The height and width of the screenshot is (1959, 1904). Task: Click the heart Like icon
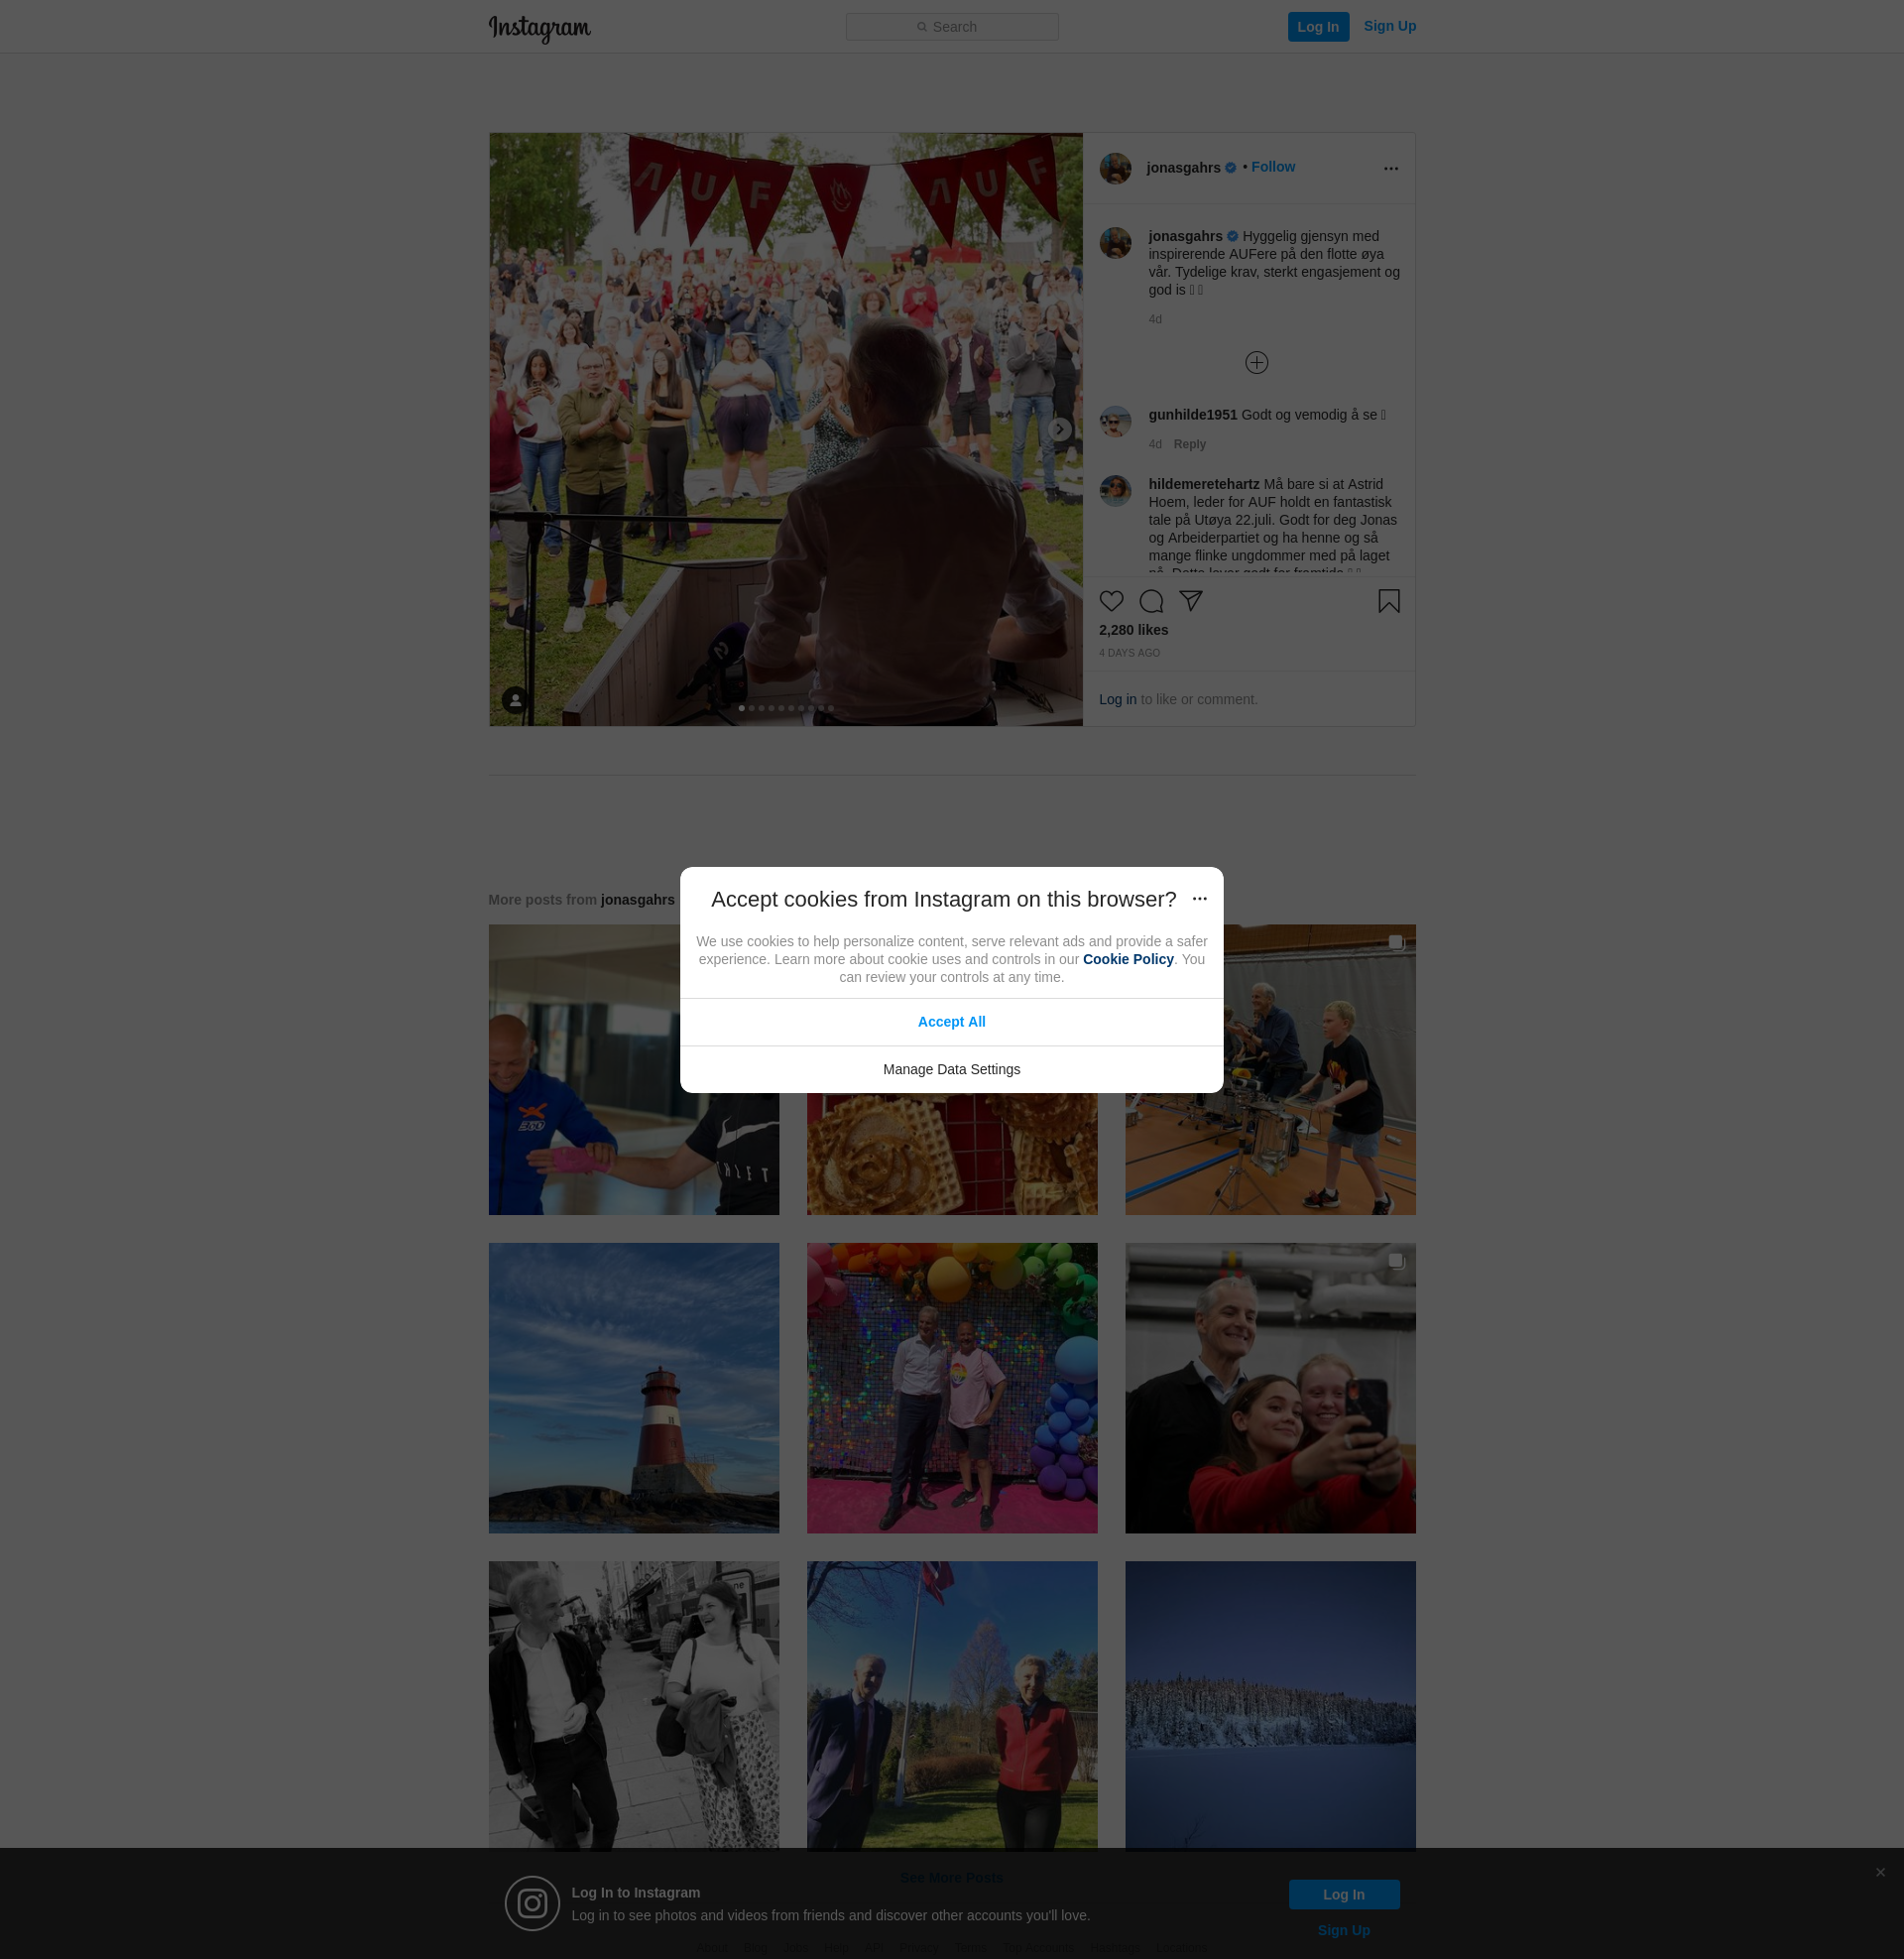pyautogui.click(x=1111, y=601)
